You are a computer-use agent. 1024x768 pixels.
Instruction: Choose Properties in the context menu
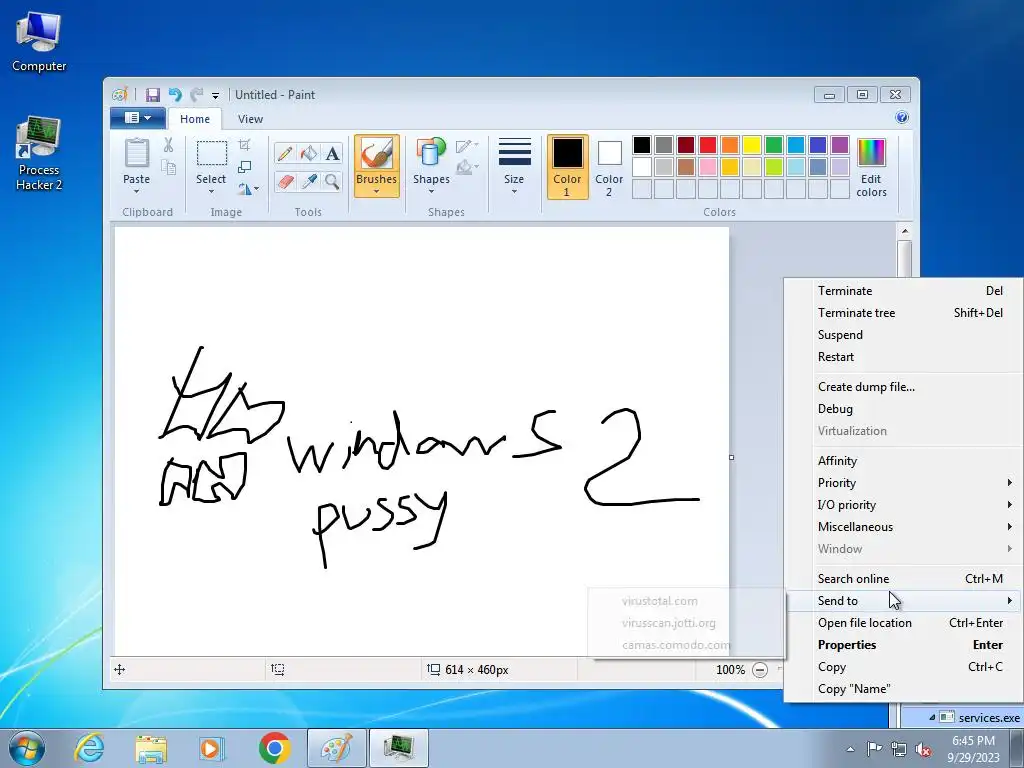pos(904,645)
